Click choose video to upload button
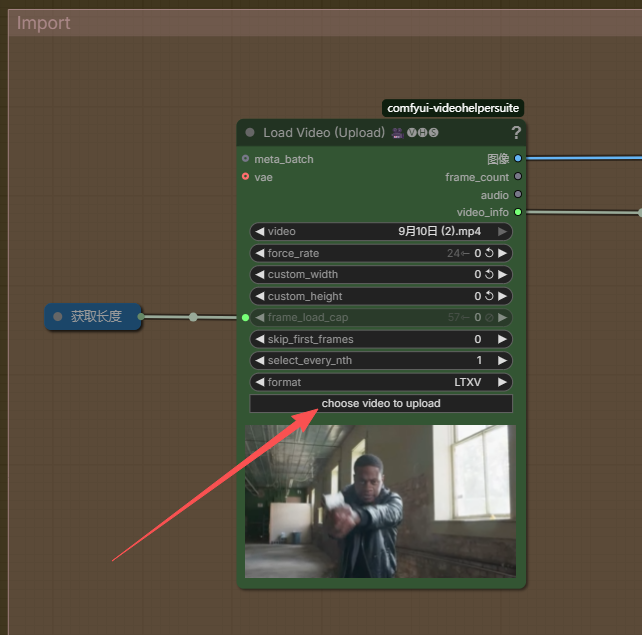This screenshot has height=635, width=642. pyautogui.click(x=381, y=404)
